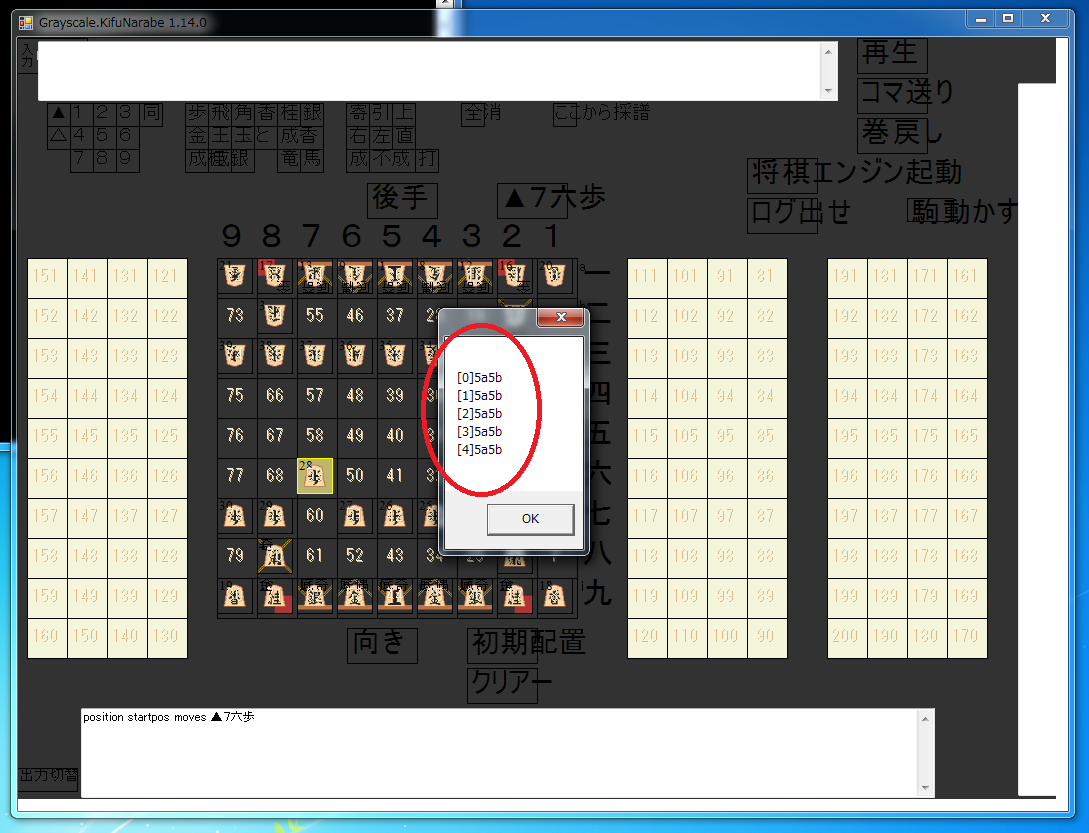Select the bottom-row knight piece in file 8
The width and height of the screenshot is (1089, 833).
pos(275,596)
